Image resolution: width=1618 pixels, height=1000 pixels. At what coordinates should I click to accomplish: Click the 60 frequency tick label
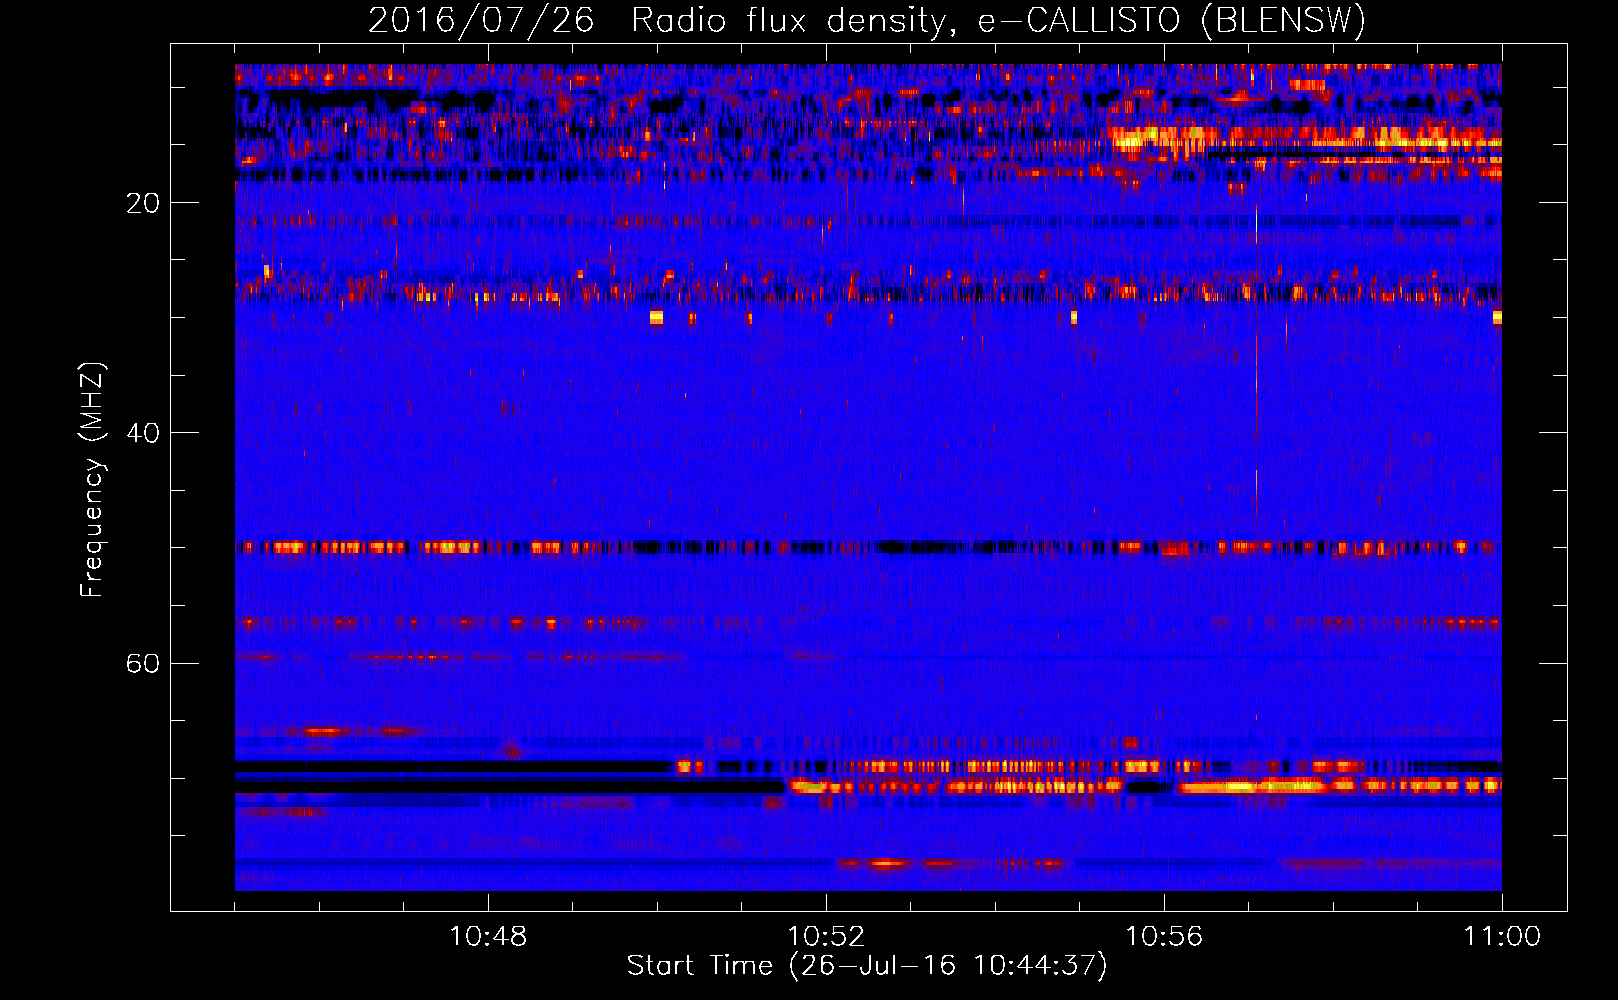(x=143, y=663)
